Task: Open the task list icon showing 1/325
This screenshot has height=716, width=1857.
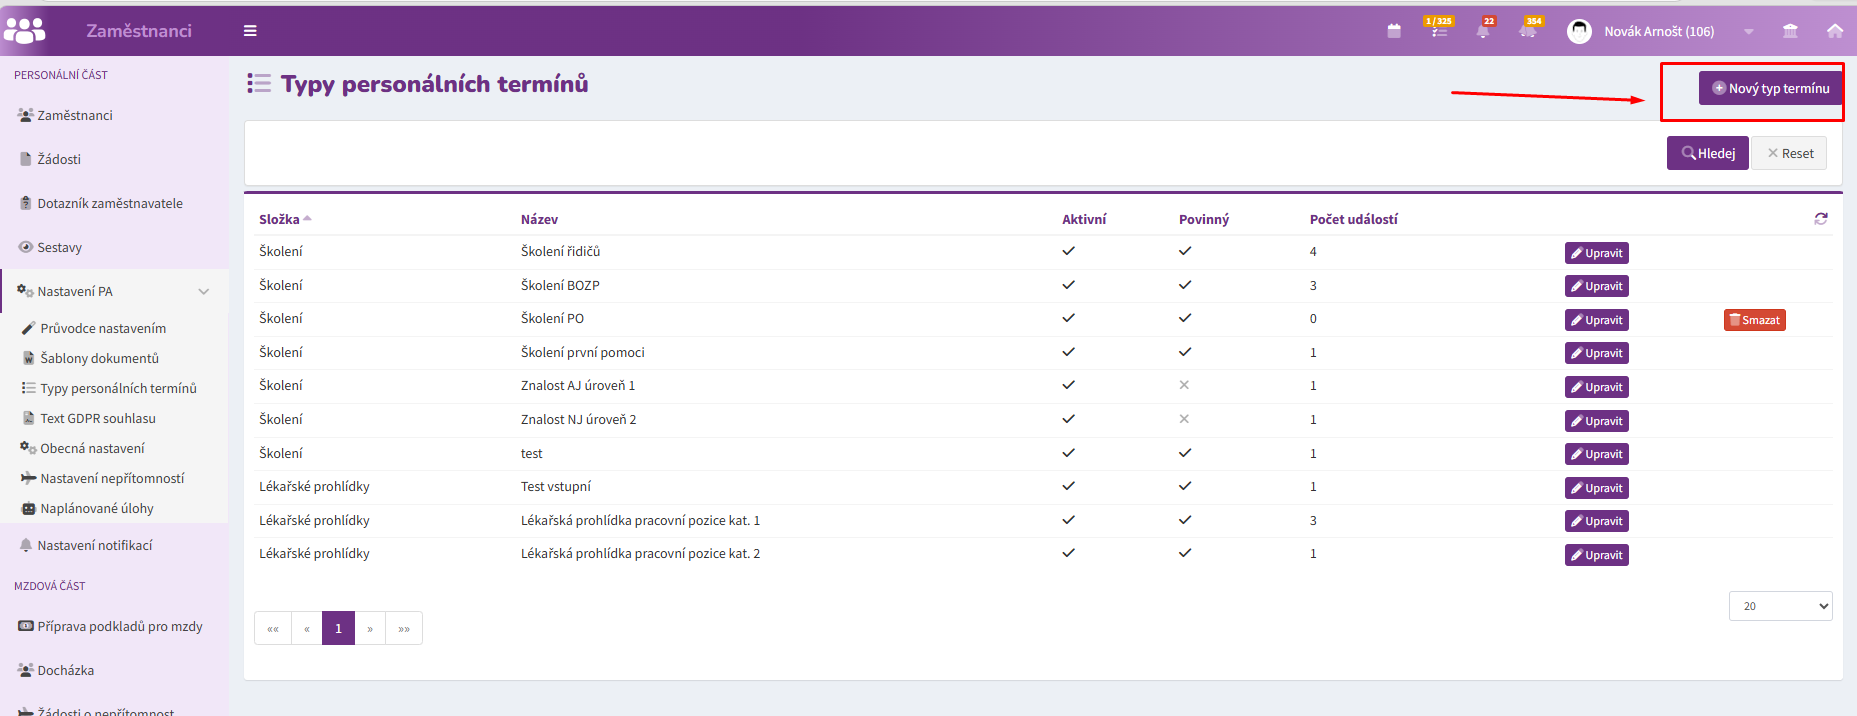Action: pyautogui.click(x=1439, y=29)
